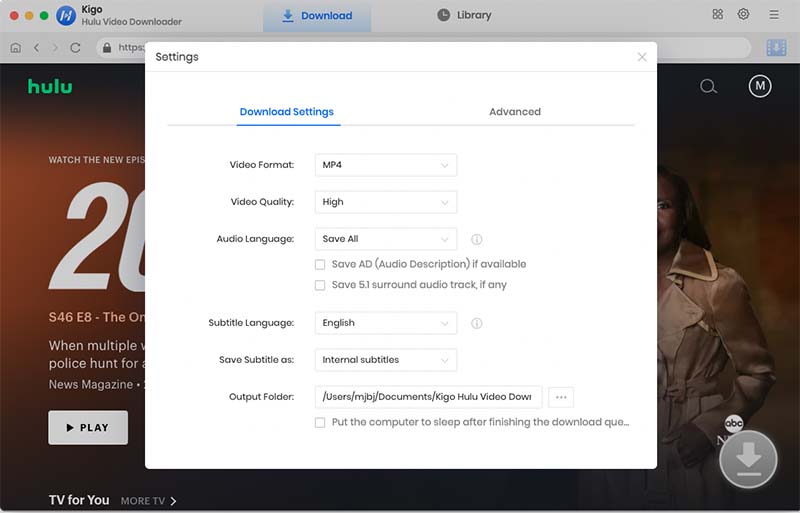Open the hamburger menu icon

coord(774,15)
